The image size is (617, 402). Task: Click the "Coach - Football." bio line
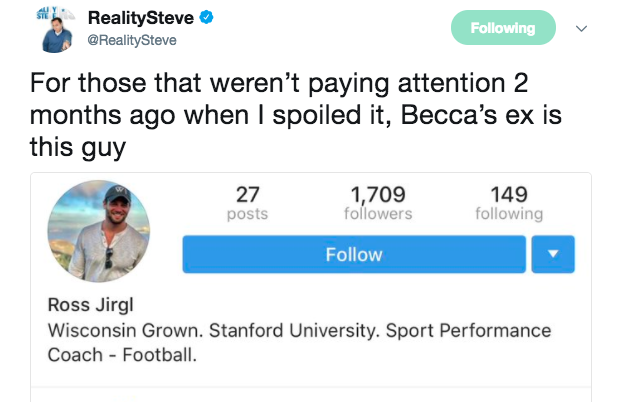(x=121, y=354)
